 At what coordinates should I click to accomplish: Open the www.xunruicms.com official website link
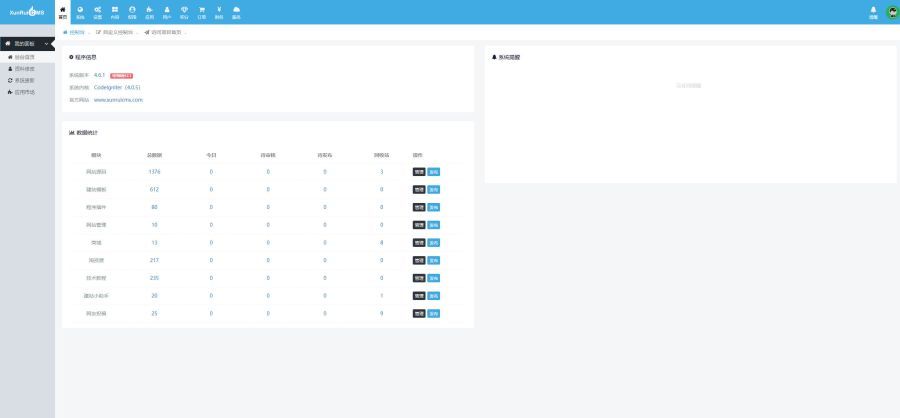pyautogui.click(x=118, y=100)
